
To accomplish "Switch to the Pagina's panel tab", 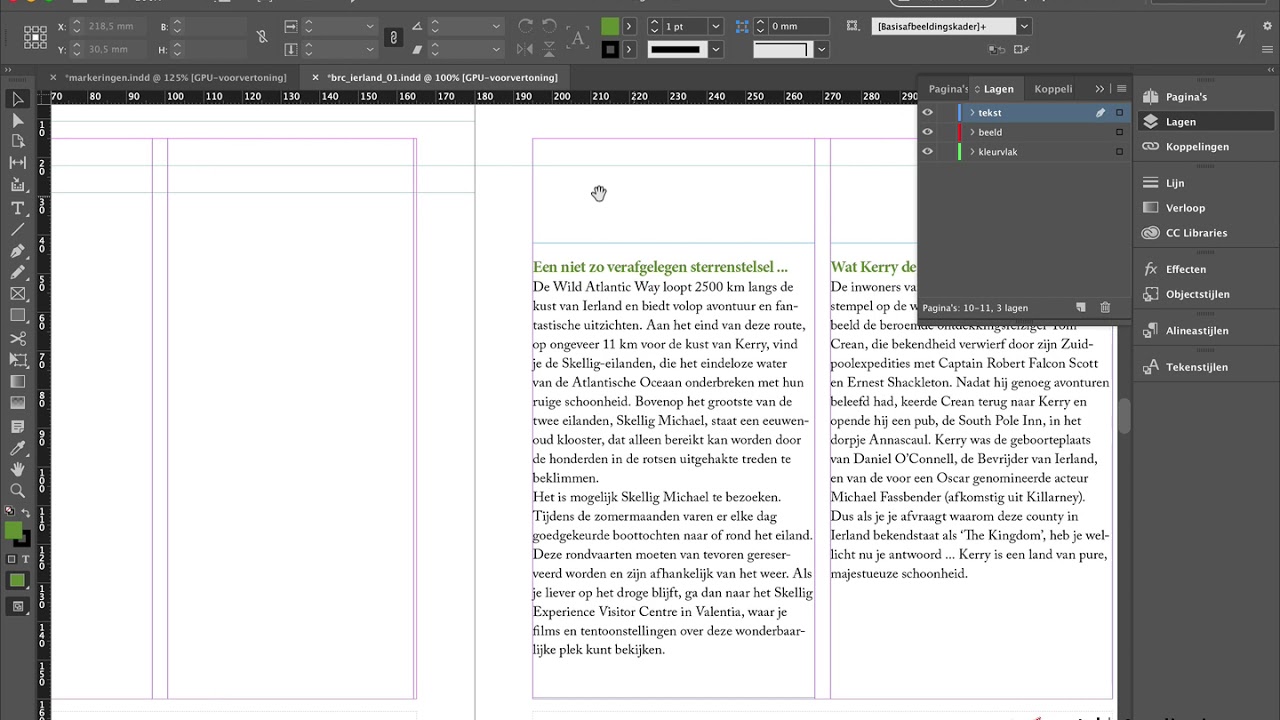I will 947,89.
